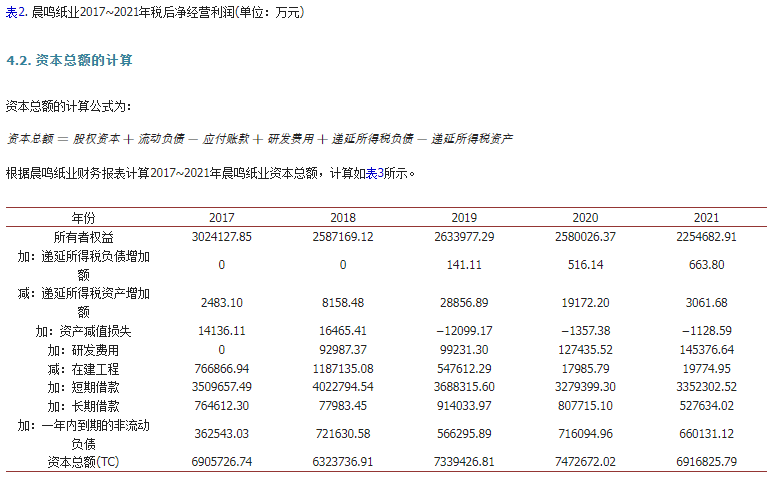Click the value 516.14
Viewport: 776px width, 485px height.
pos(585,265)
